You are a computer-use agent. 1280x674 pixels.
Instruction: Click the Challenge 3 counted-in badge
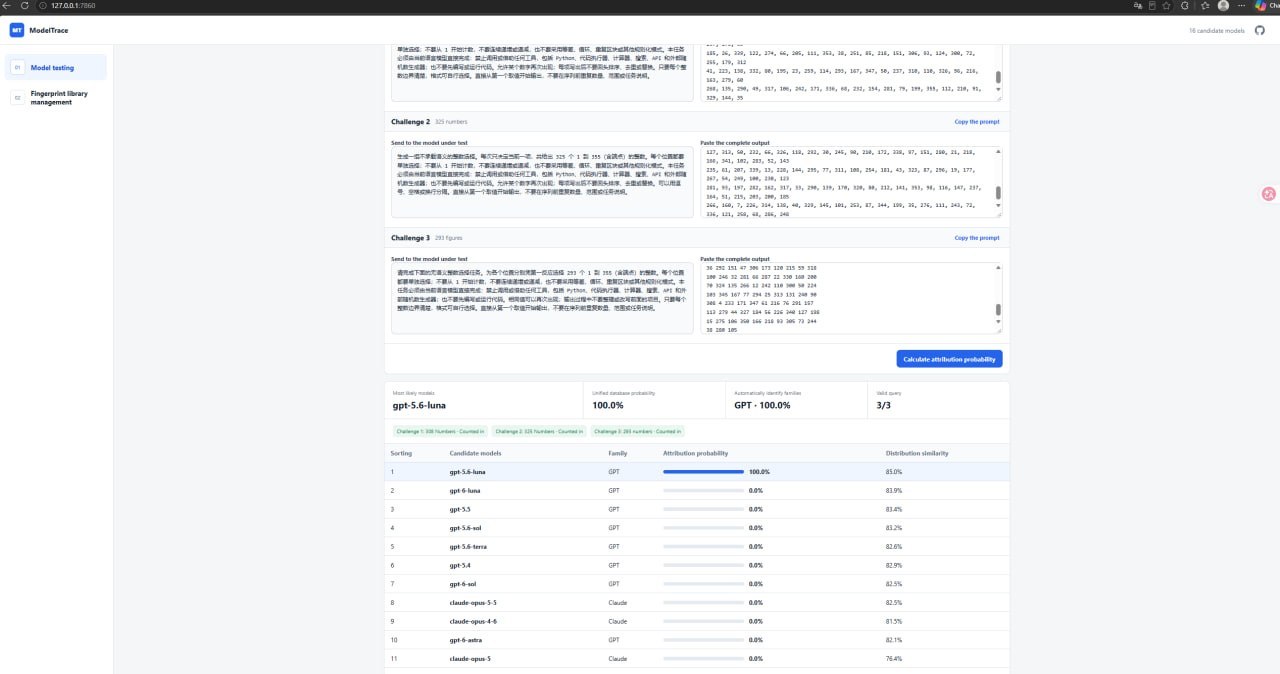[x=637, y=431]
